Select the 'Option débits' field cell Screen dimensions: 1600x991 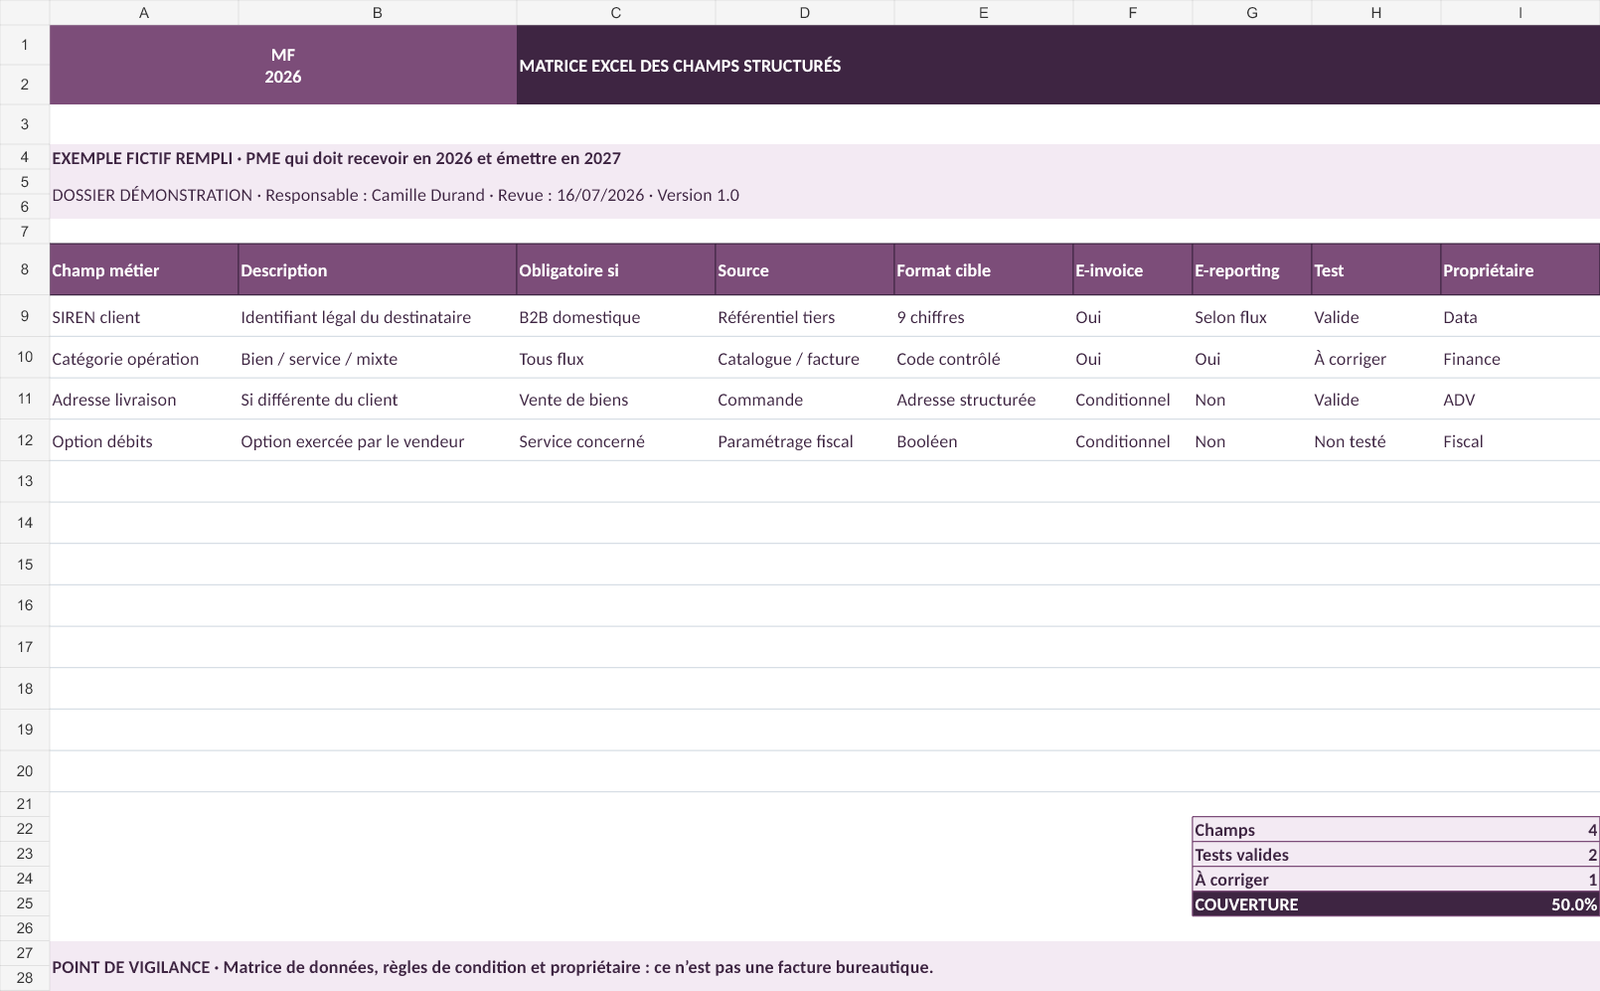tap(144, 441)
